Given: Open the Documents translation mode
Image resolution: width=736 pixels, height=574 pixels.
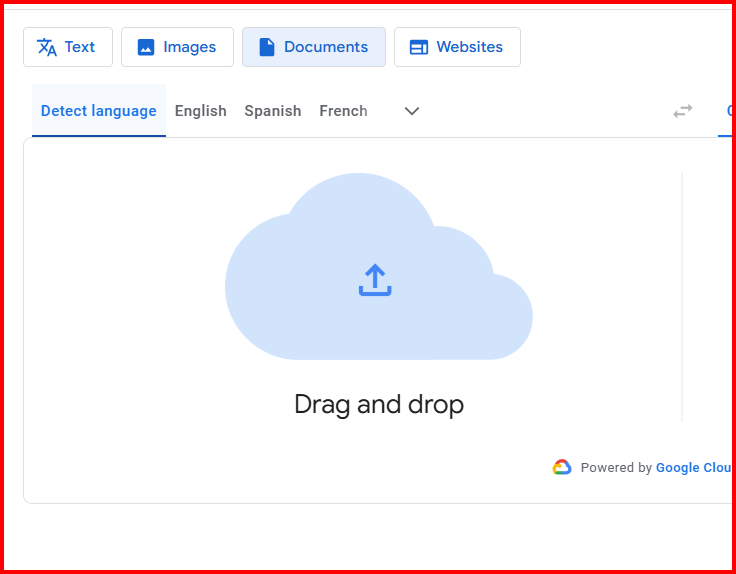Looking at the screenshot, I should pos(313,47).
